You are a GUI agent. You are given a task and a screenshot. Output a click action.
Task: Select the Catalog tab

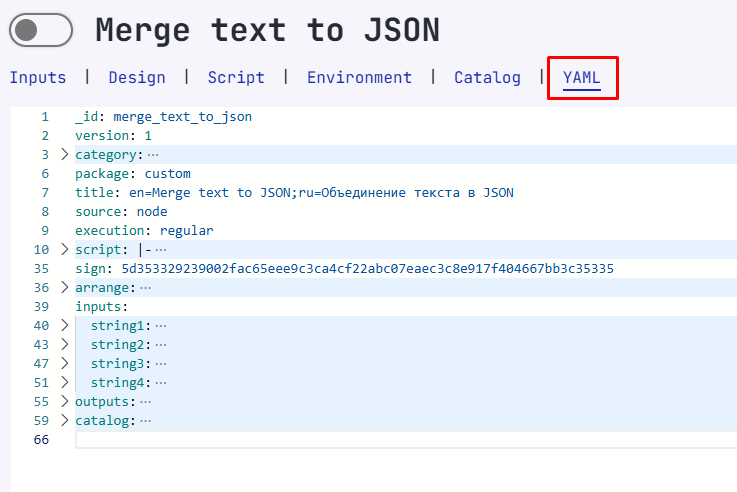[x=487, y=77]
